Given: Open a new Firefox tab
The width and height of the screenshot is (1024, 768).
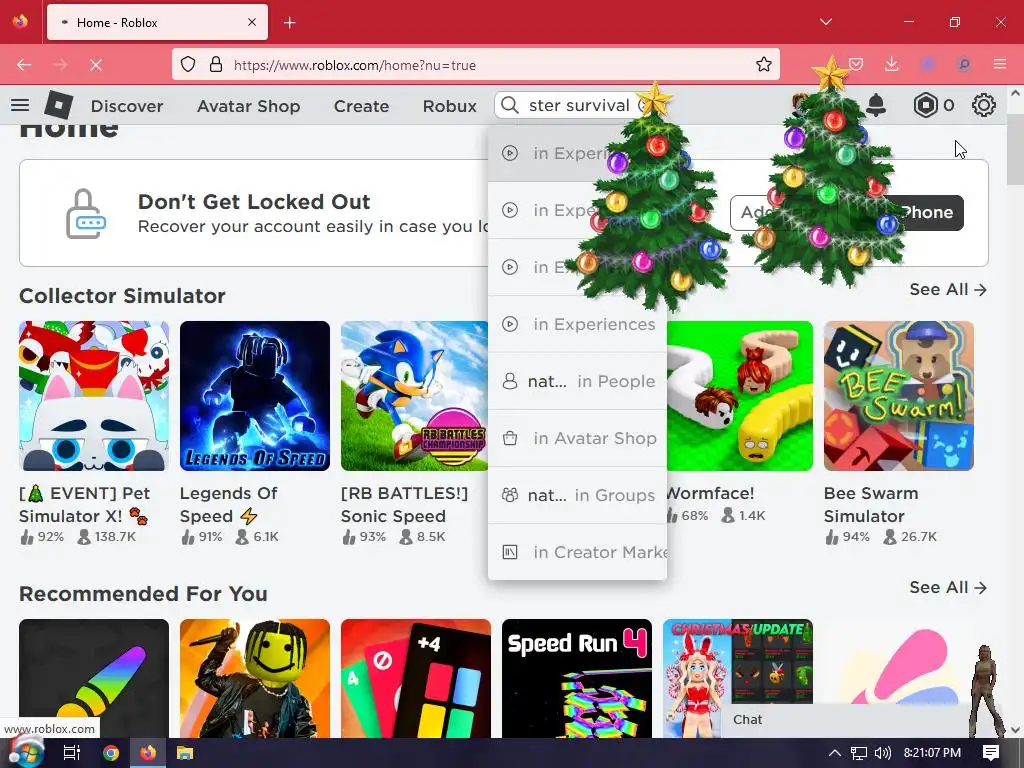Looking at the screenshot, I should [289, 23].
